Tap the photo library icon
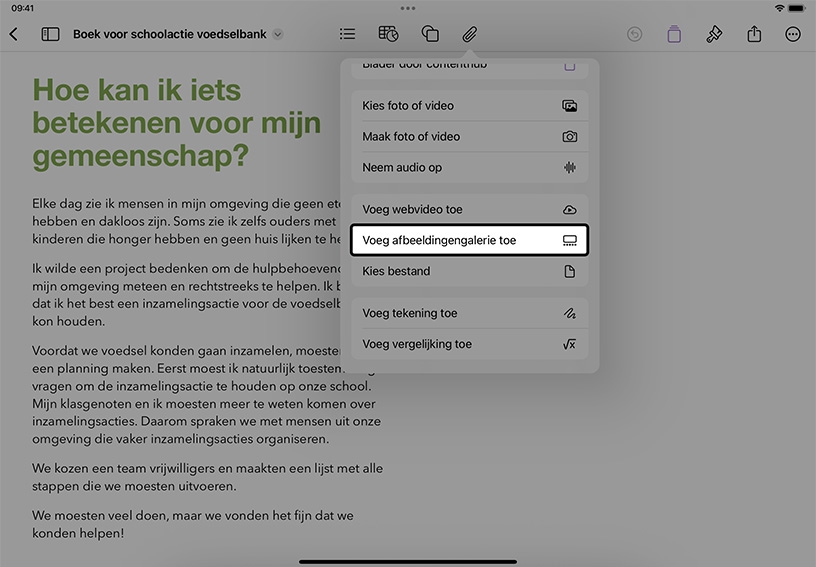The image size is (816, 567). coord(570,106)
